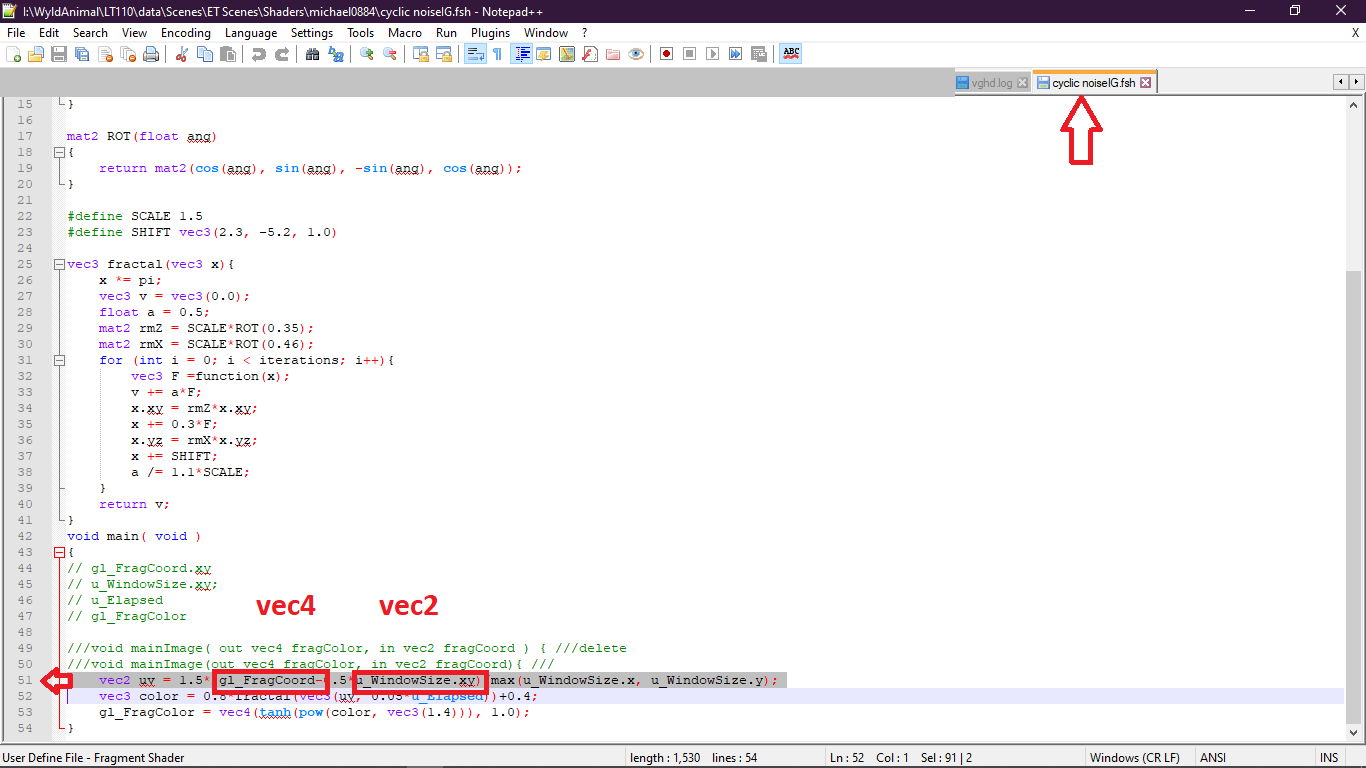Collapse the for loop fold at line 31
The height and width of the screenshot is (768, 1366).
59,361
